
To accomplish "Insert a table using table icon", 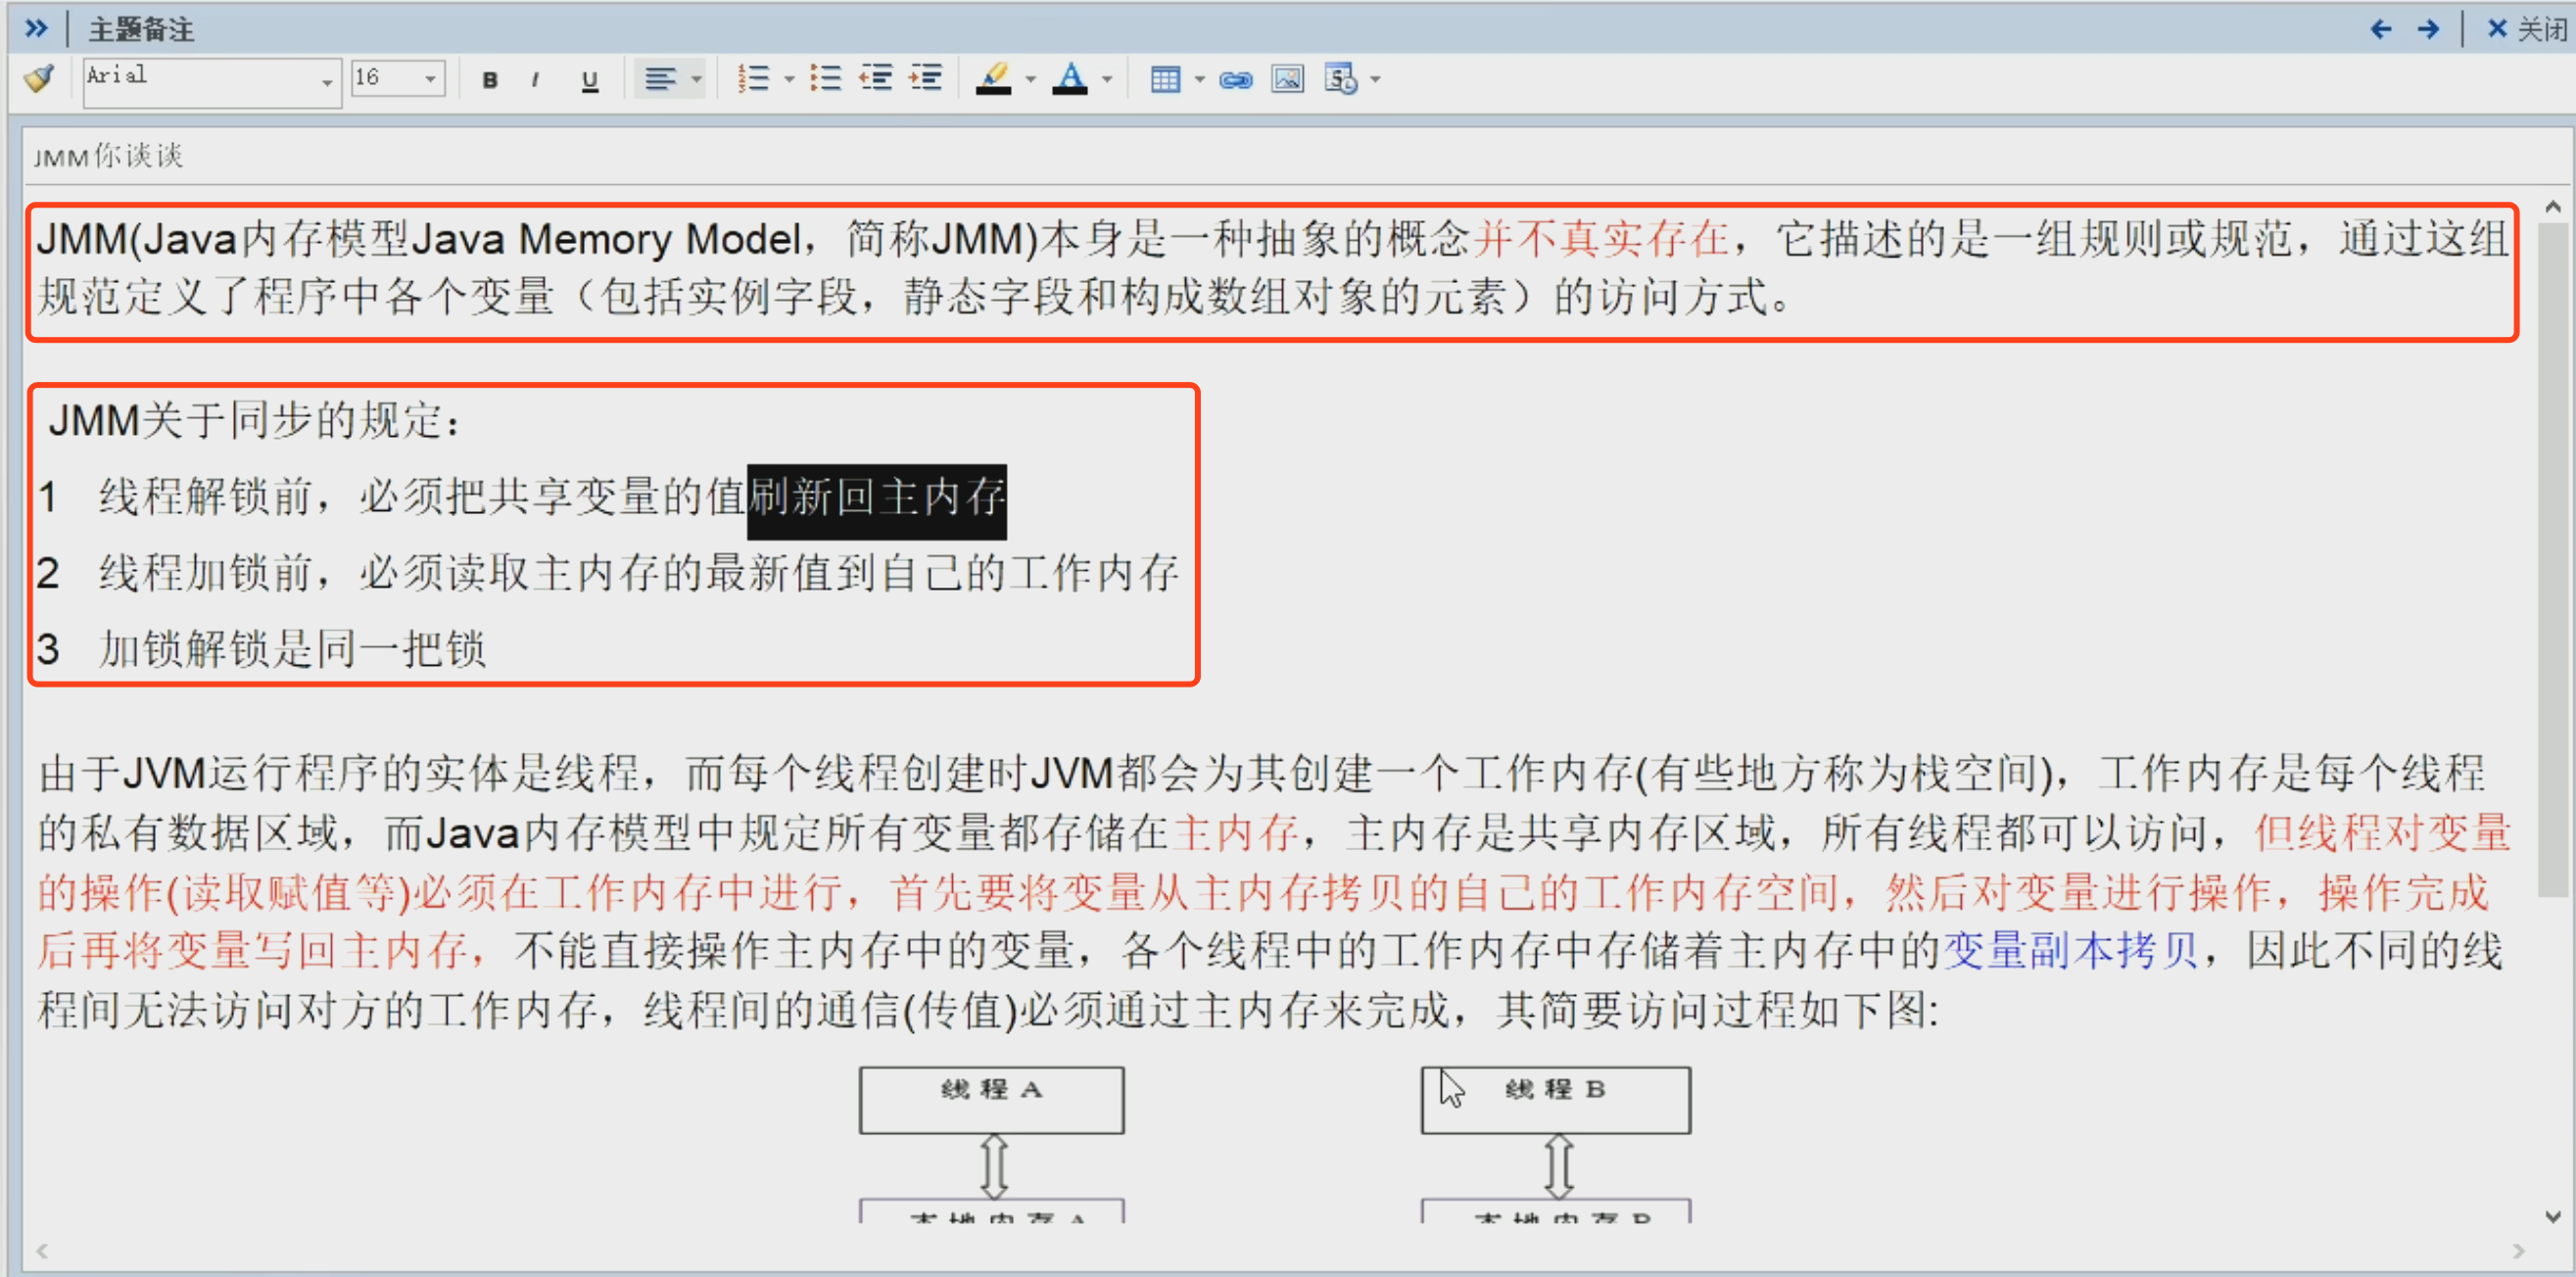I will [x=1165, y=79].
